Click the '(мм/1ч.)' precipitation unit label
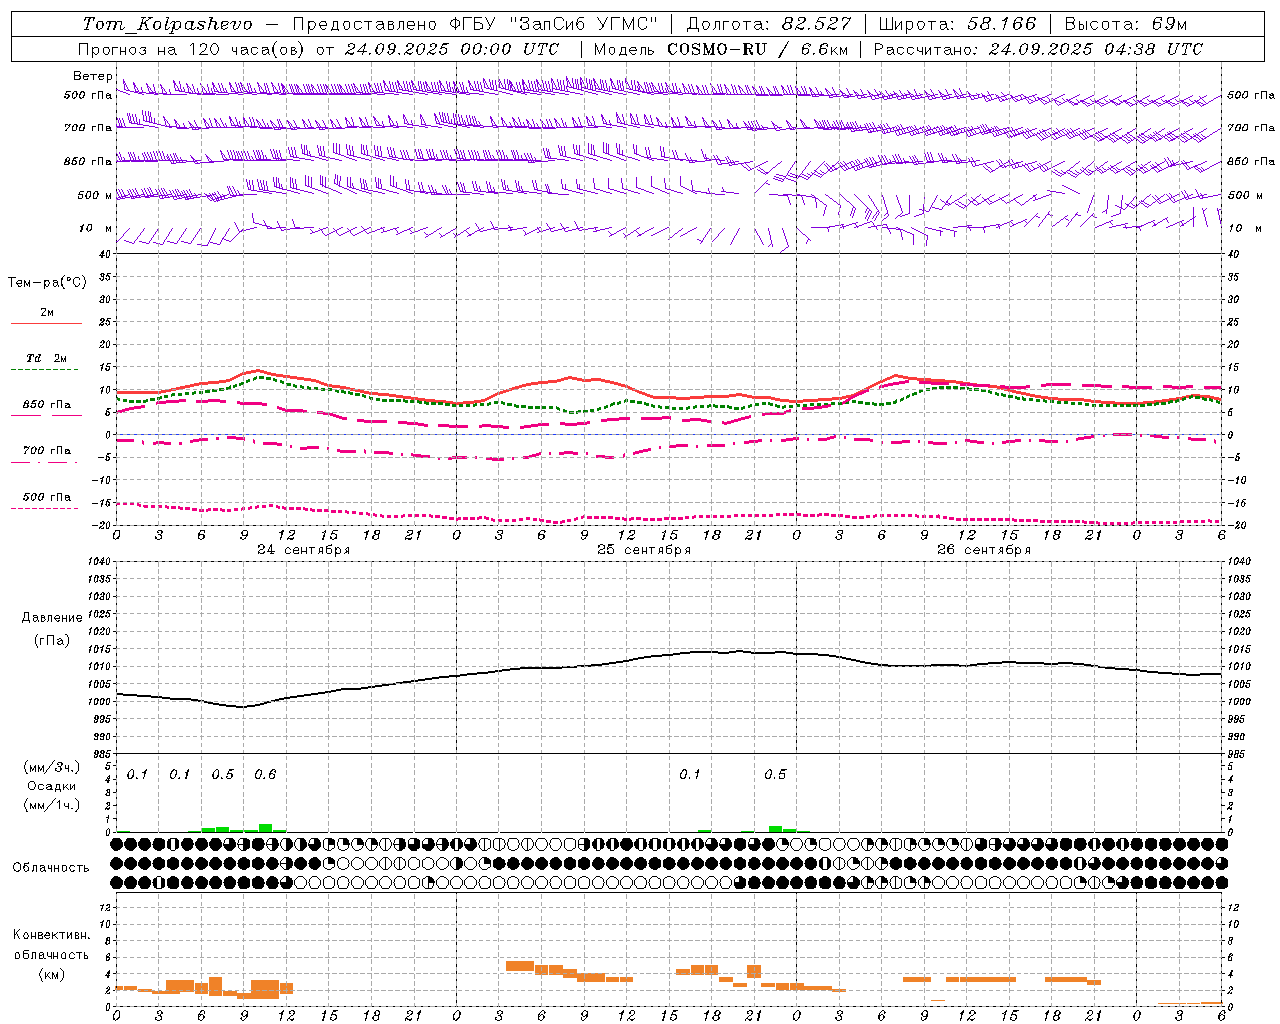 pos(52,805)
